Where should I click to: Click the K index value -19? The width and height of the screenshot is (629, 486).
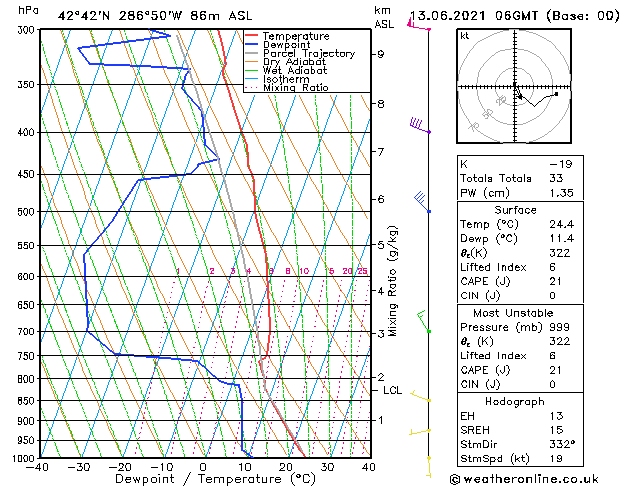(x=561, y=164)
